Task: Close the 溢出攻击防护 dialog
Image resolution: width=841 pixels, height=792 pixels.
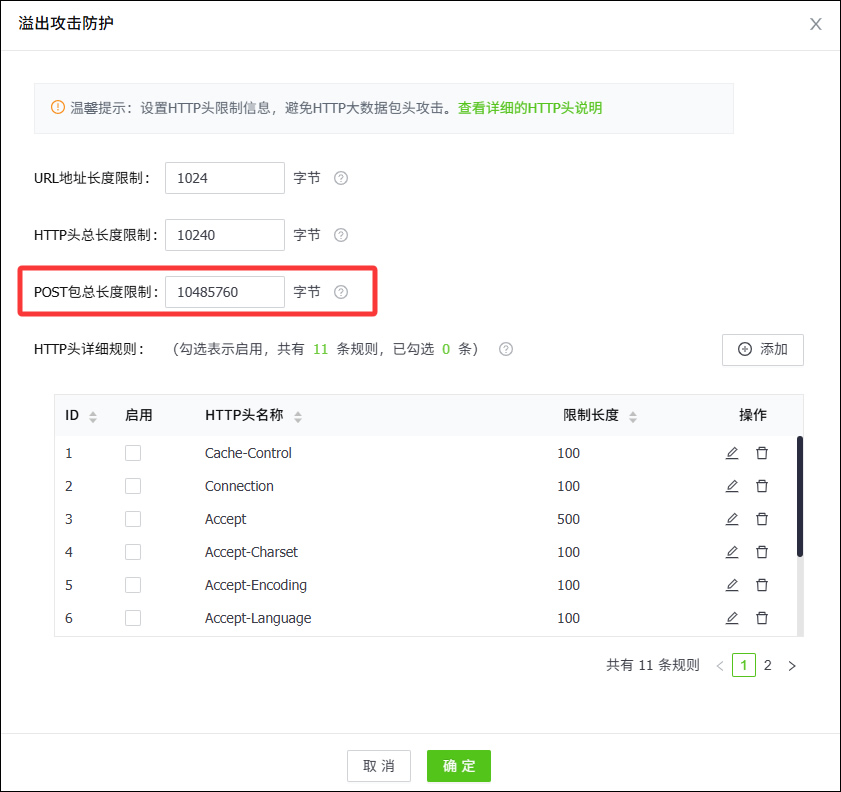Action: (816, 24)
